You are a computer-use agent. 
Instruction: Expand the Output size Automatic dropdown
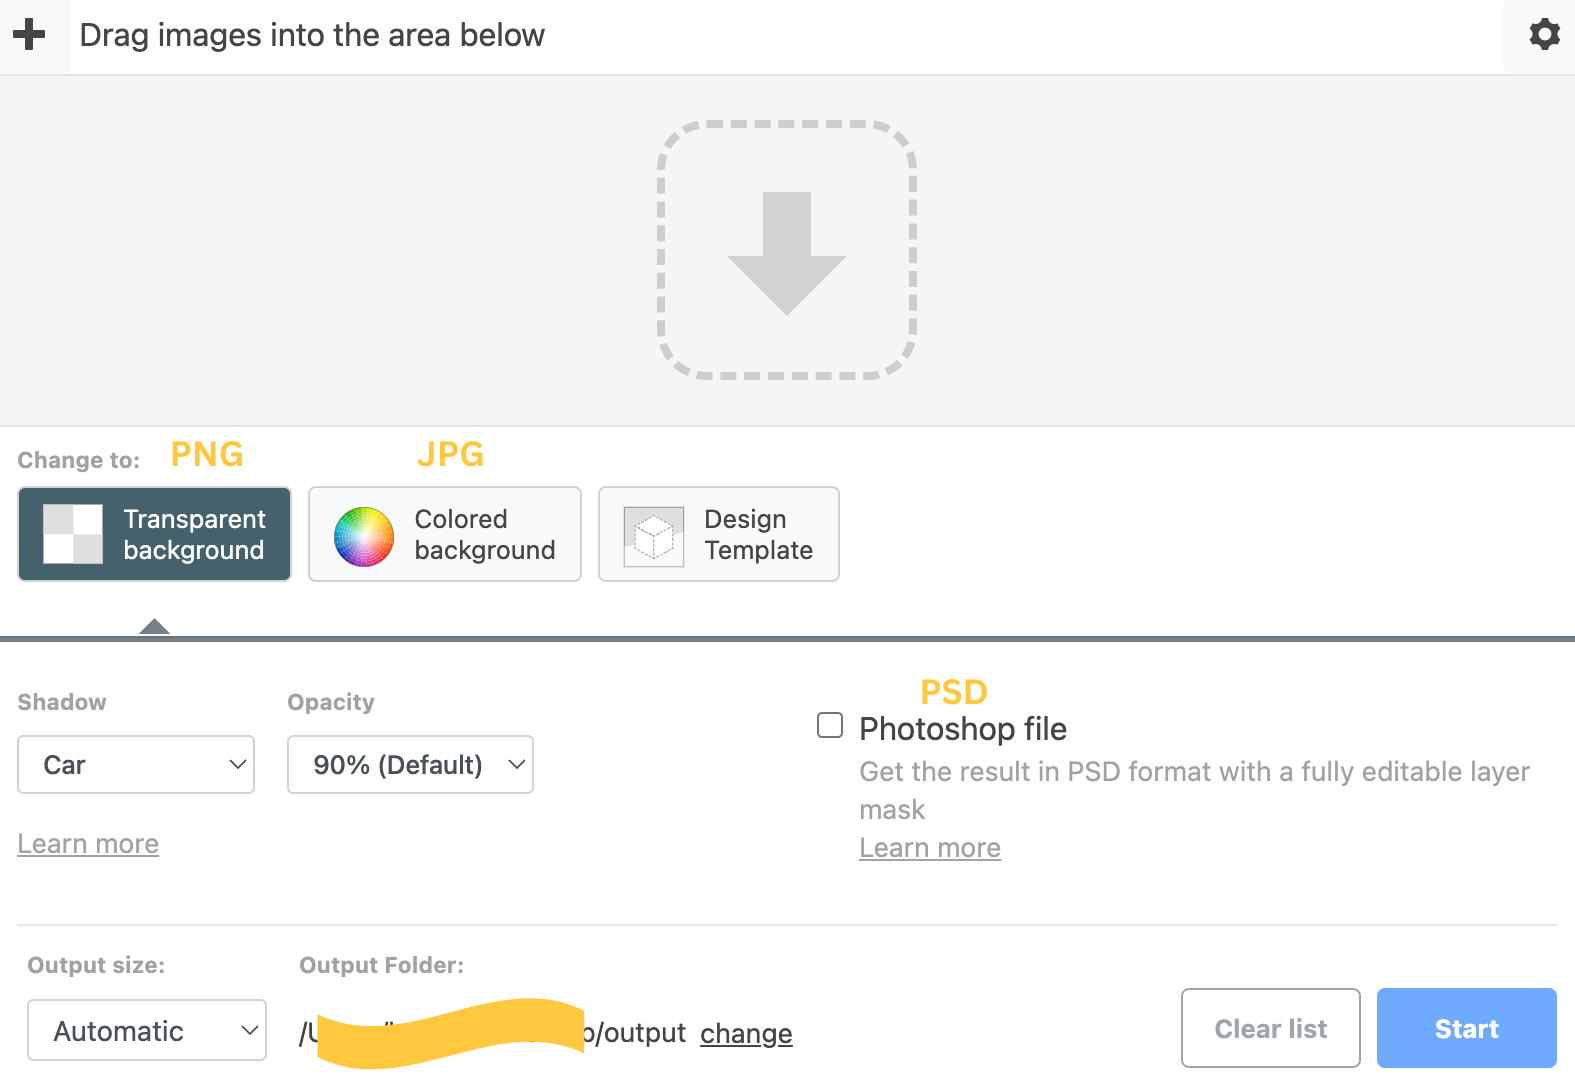(147, 1030)
